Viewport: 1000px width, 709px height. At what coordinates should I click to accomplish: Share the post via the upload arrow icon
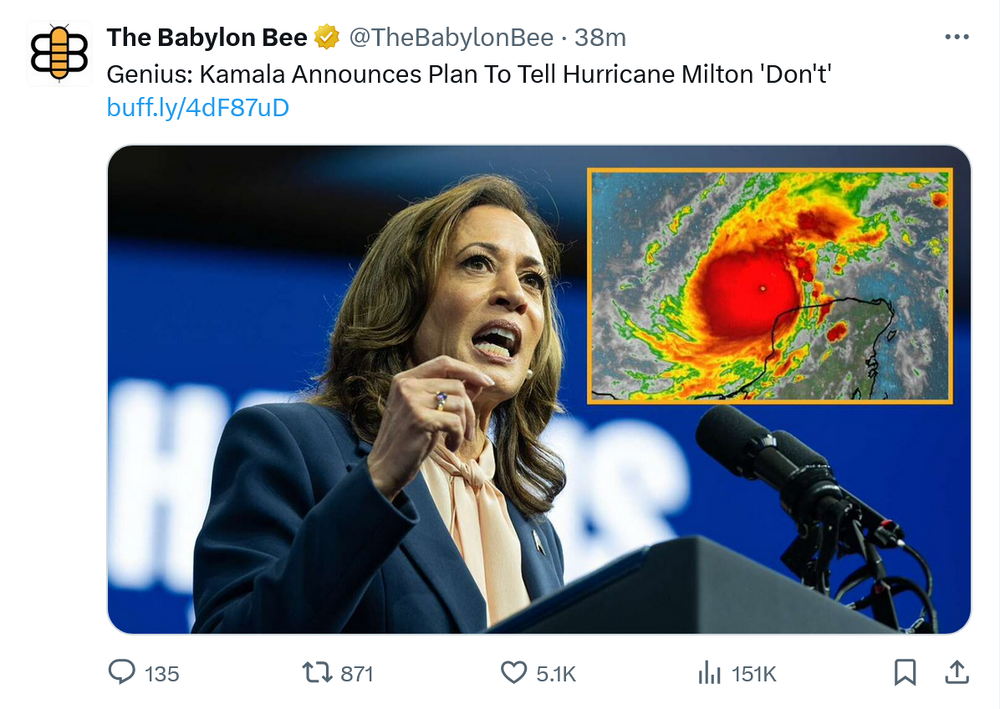click(956, 672)
